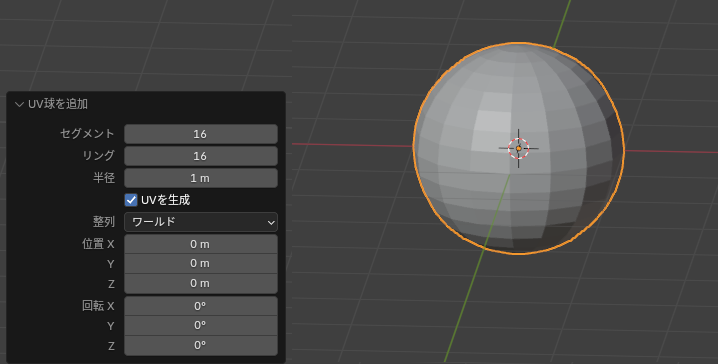718x364 pixels.
Task: Click the 回転 Y value field
Action: point(201,325)
